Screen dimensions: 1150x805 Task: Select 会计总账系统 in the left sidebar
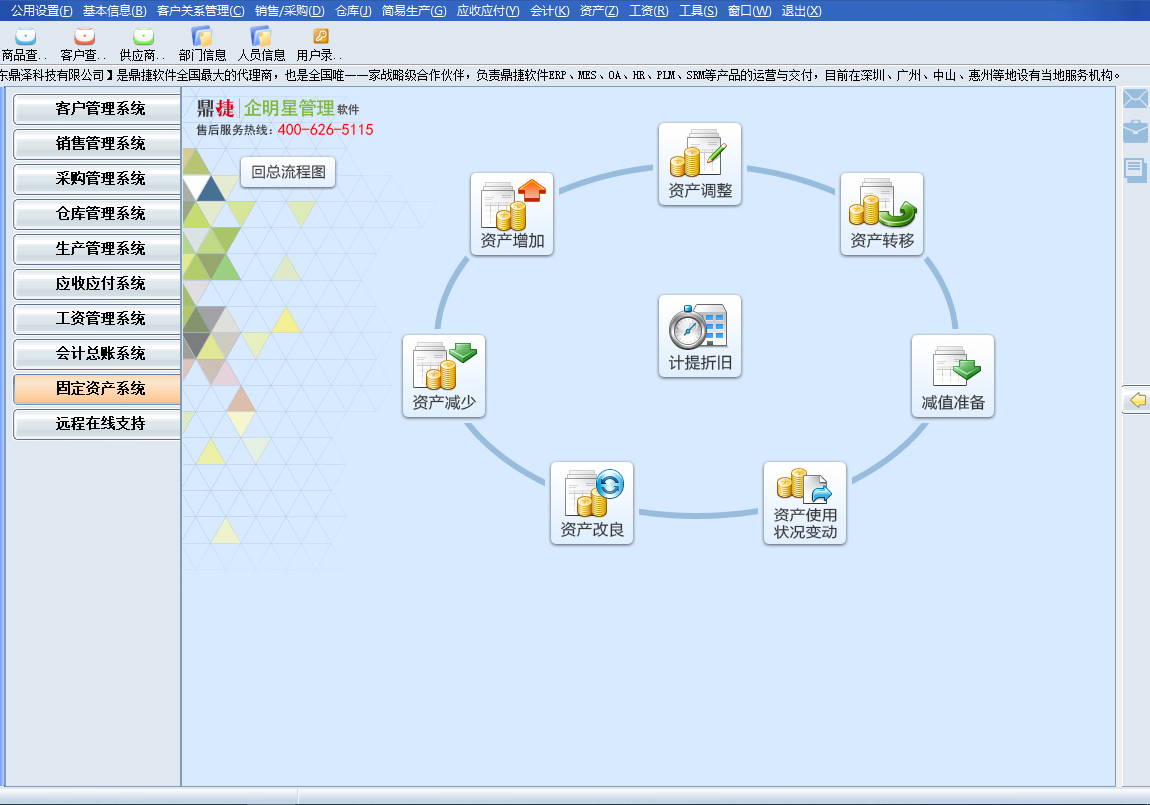[98, 354]
